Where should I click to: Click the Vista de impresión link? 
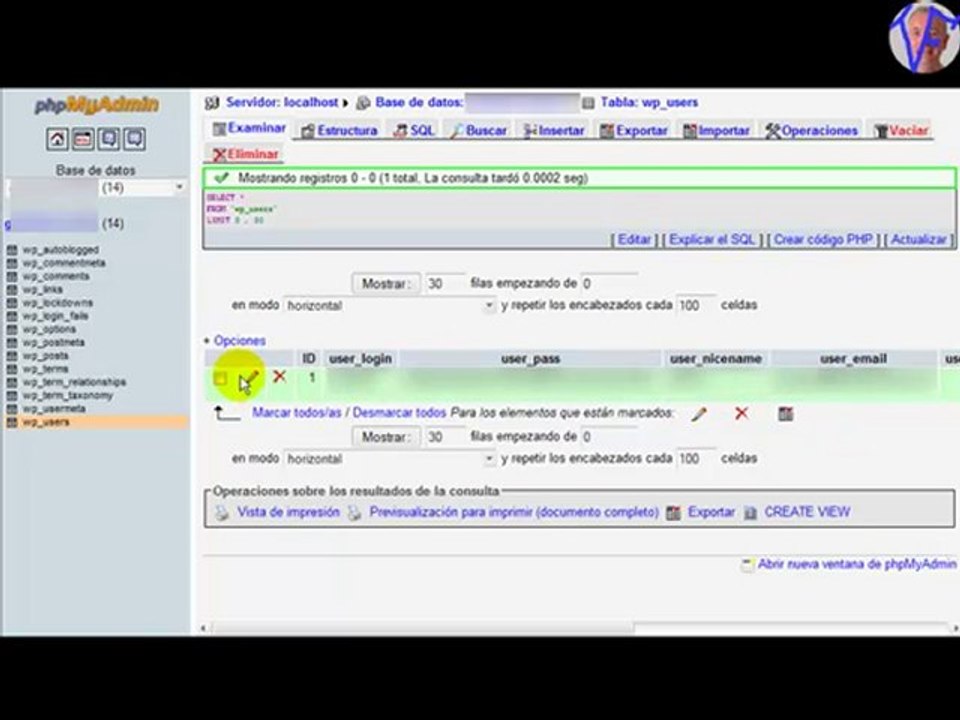(x=288, y=512)
